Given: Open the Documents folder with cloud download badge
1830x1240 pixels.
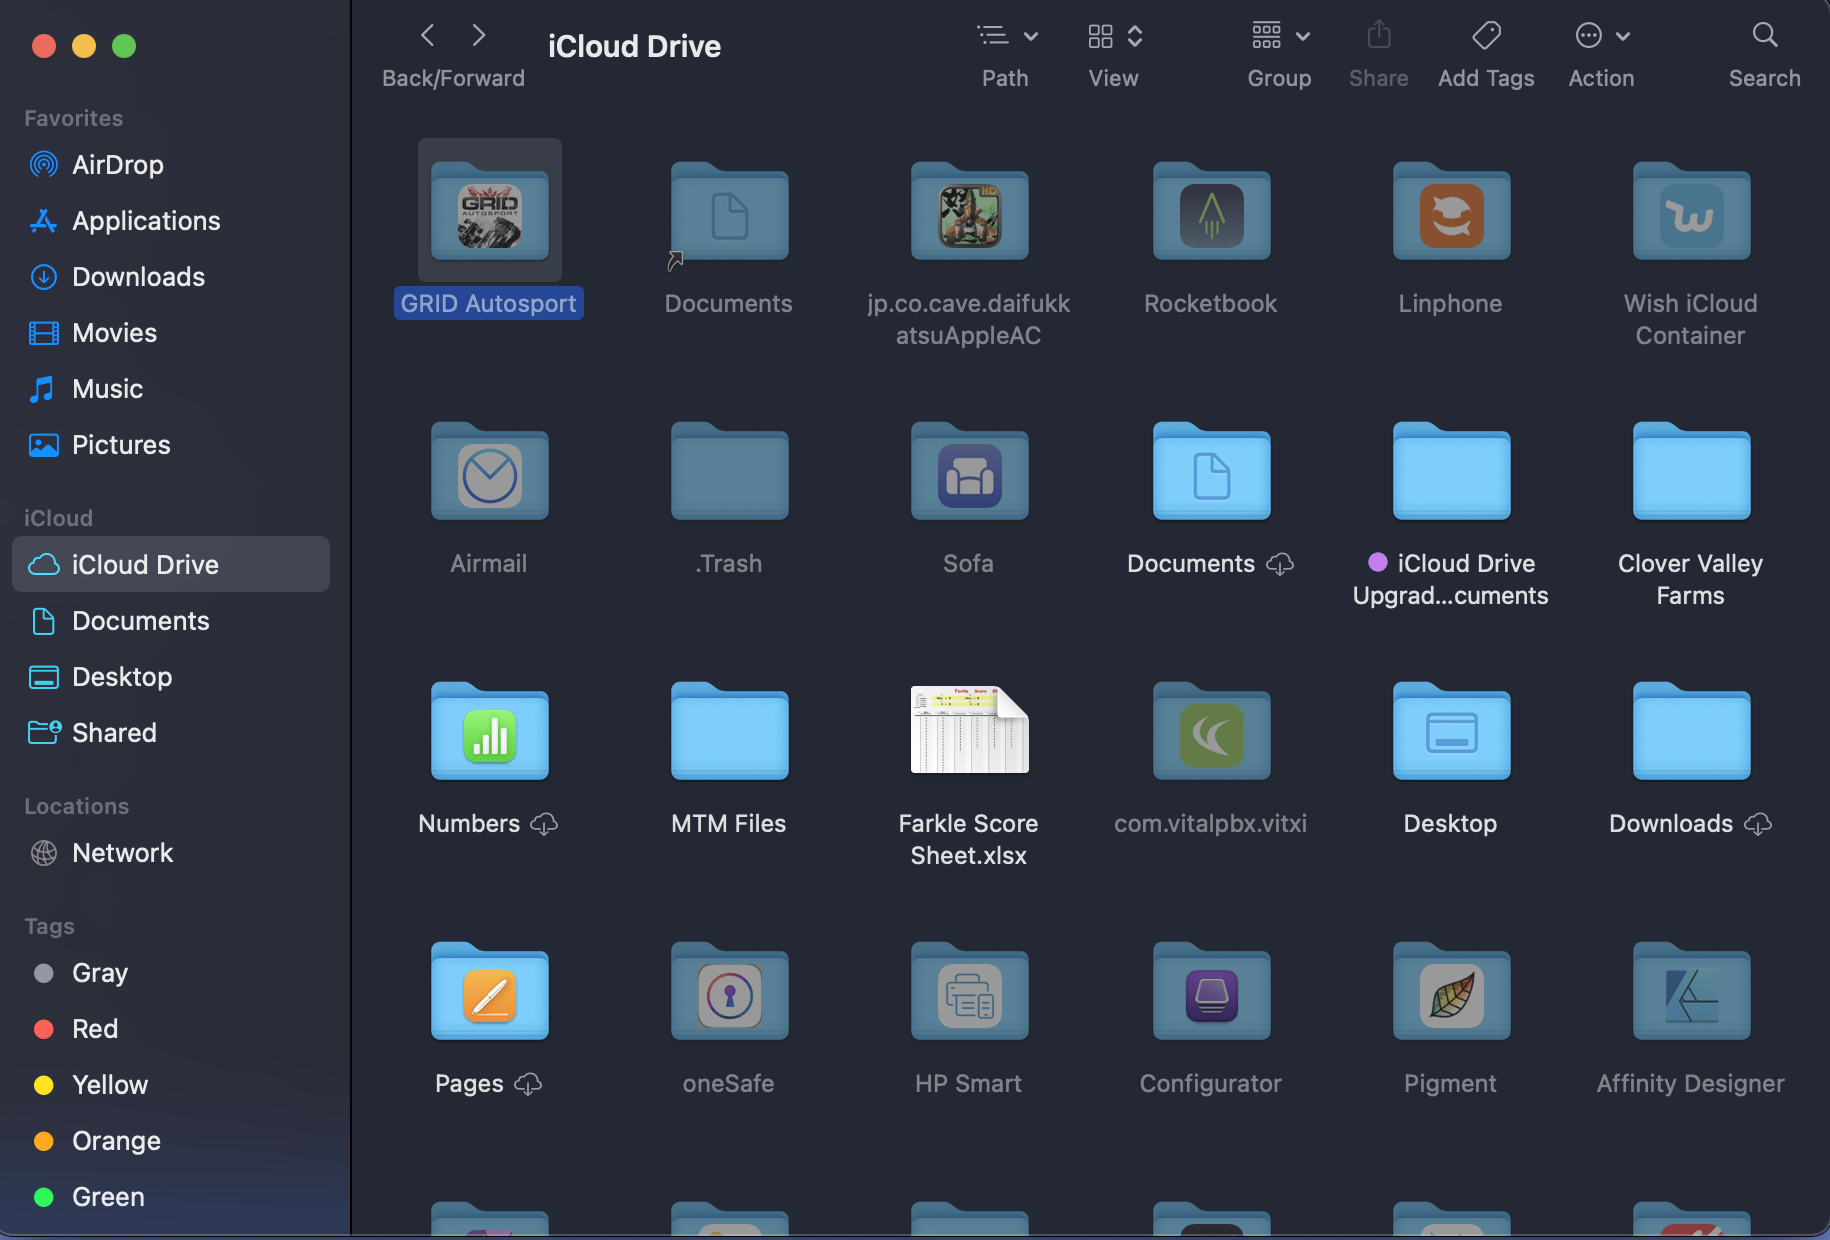Looking at the screenshot, I should pos(1211,472).
